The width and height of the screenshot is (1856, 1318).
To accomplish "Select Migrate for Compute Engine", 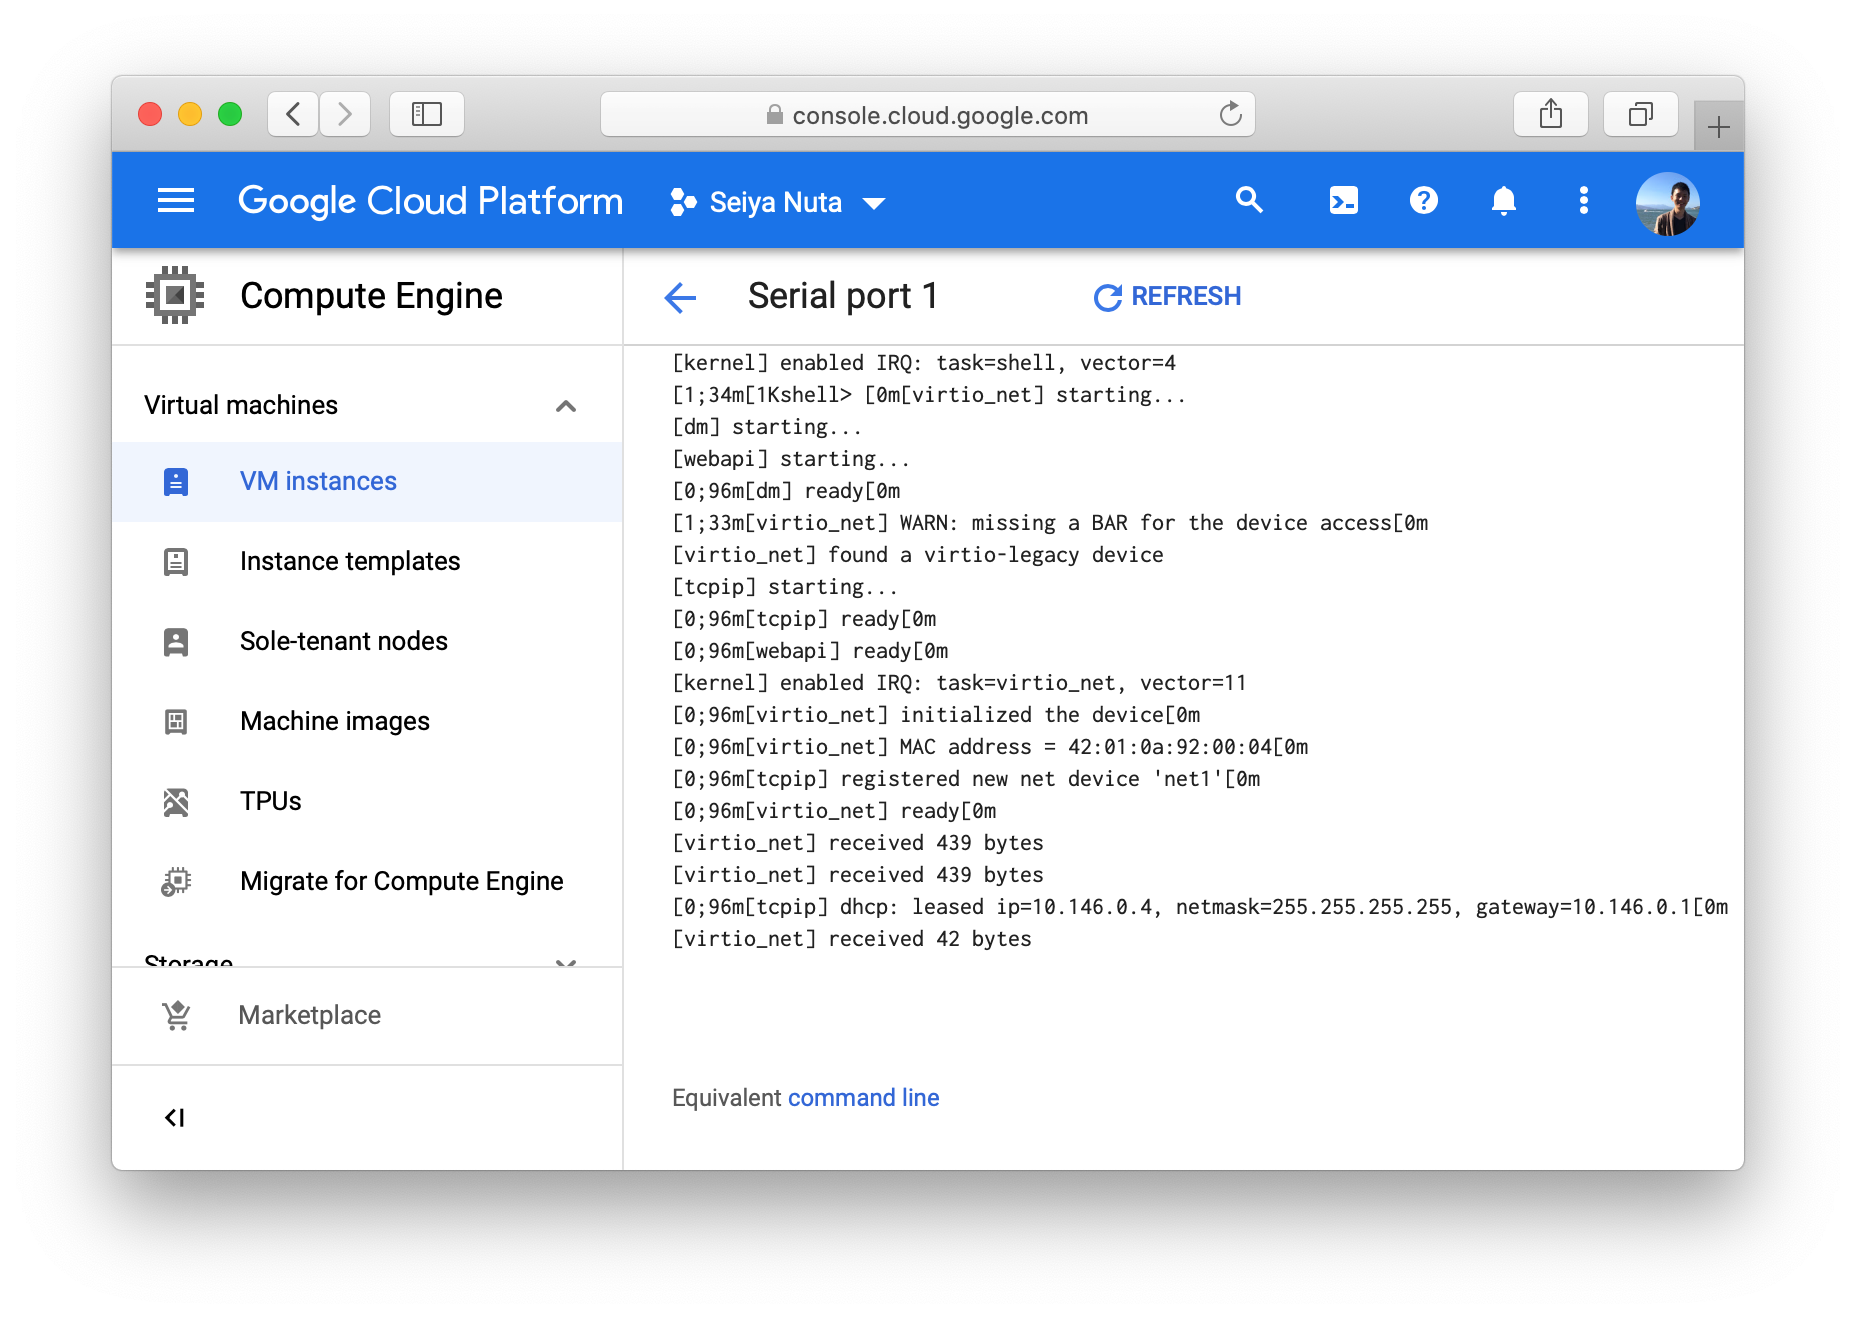I will (401, 881).
